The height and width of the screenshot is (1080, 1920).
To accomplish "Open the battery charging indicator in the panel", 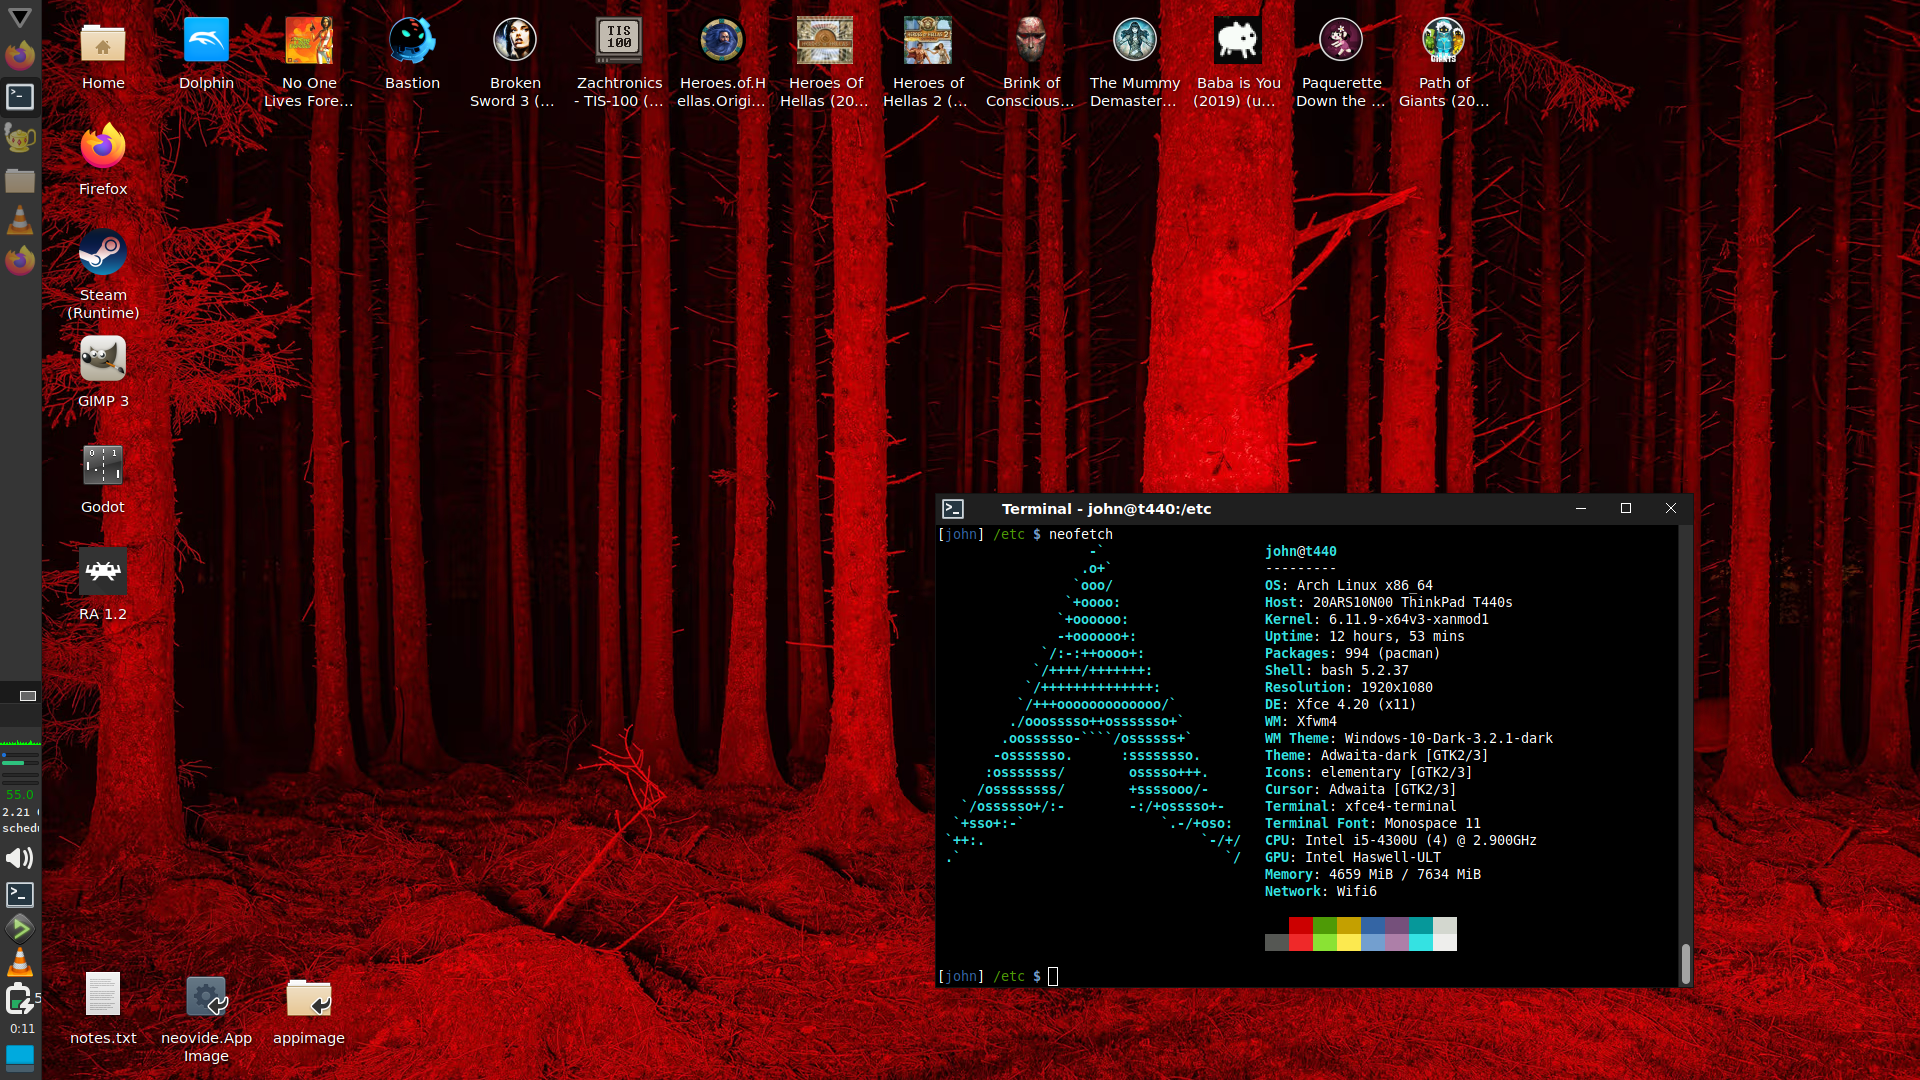I will click(20, 998).
